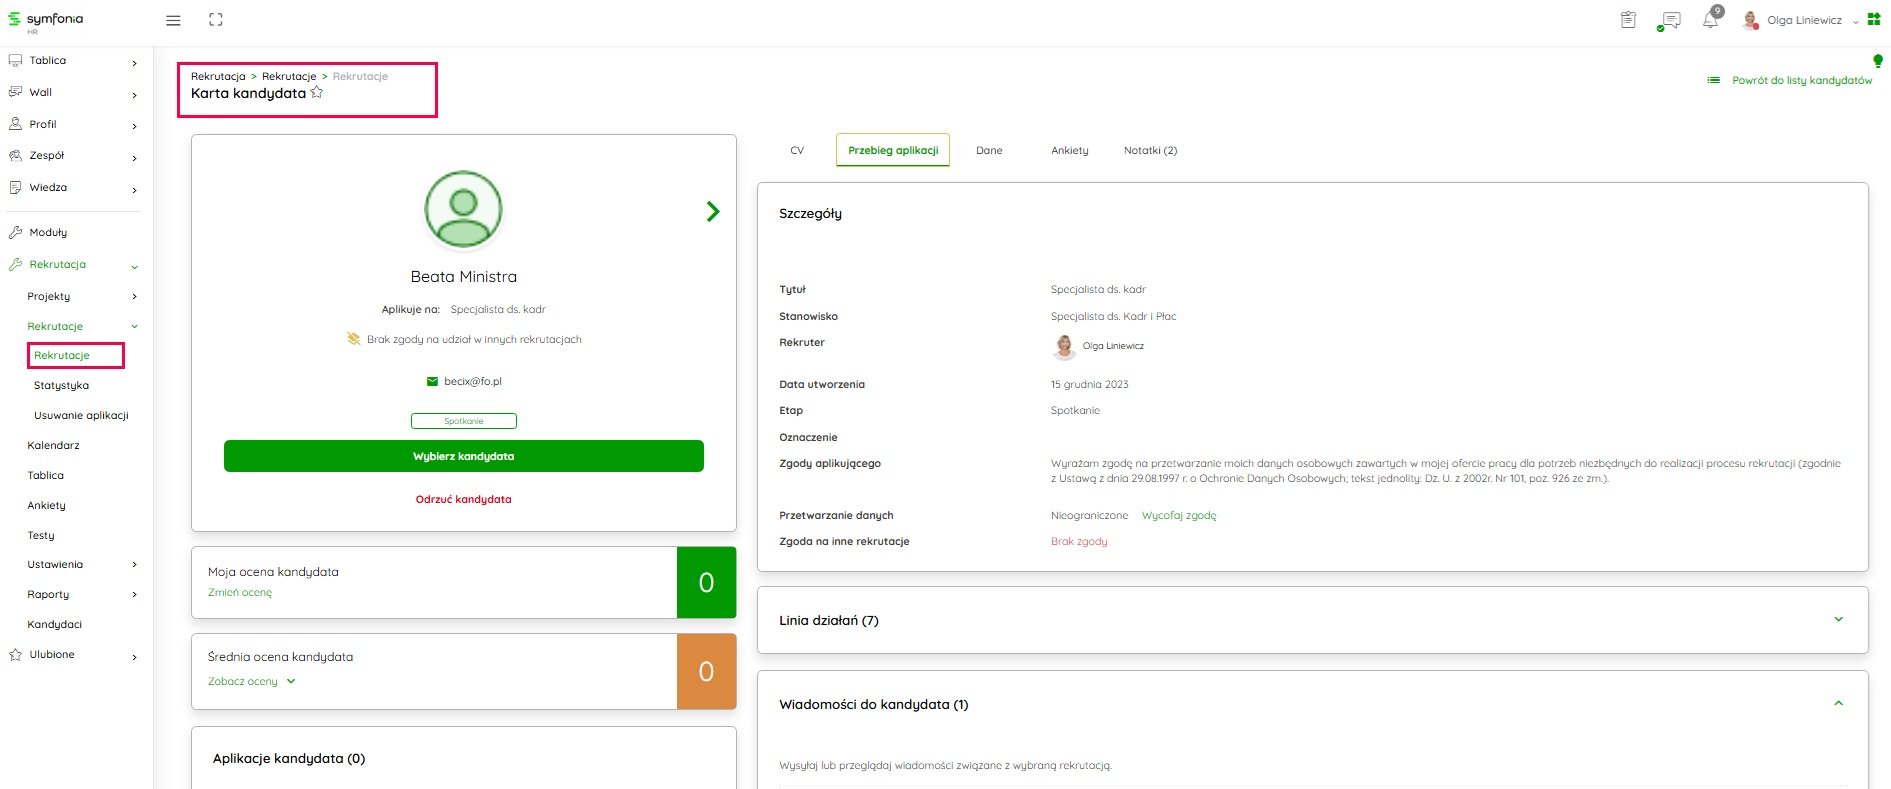Open Statystyka in the sidebar
This screenshot has height=789, width=1891.
point(61,385)
